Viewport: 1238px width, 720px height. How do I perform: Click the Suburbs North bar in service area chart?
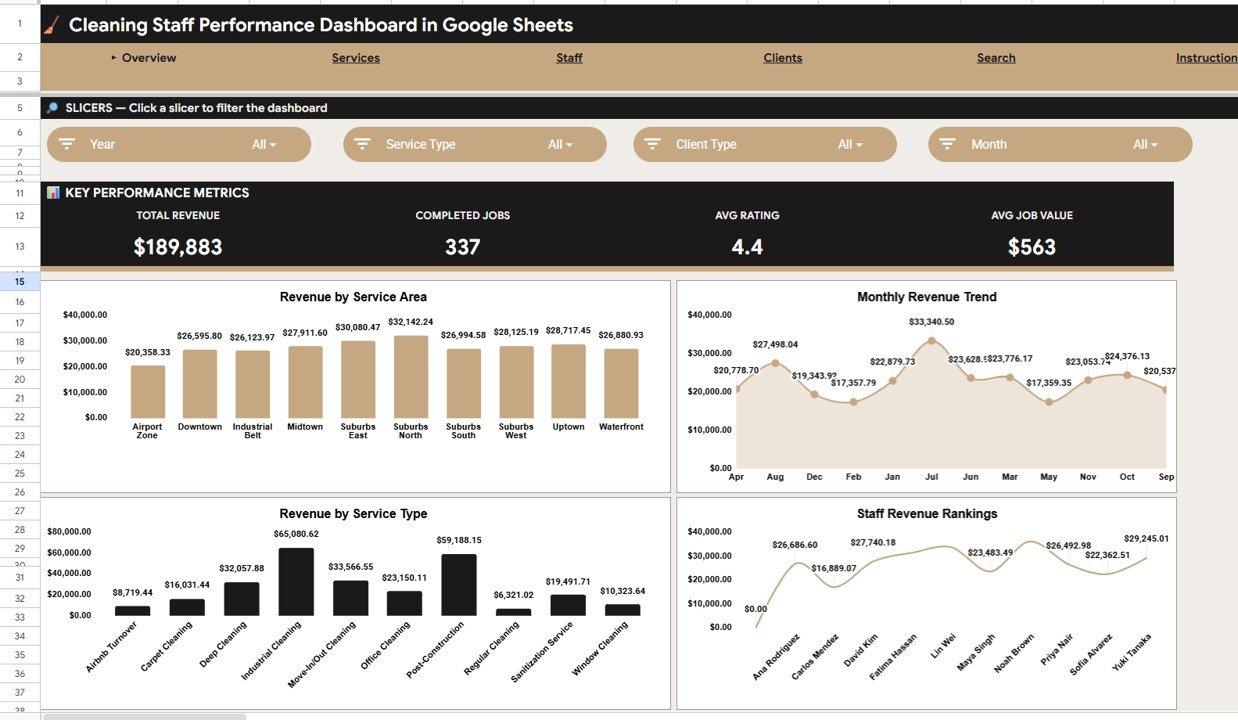pyautogui.click(x=411, y=377)
